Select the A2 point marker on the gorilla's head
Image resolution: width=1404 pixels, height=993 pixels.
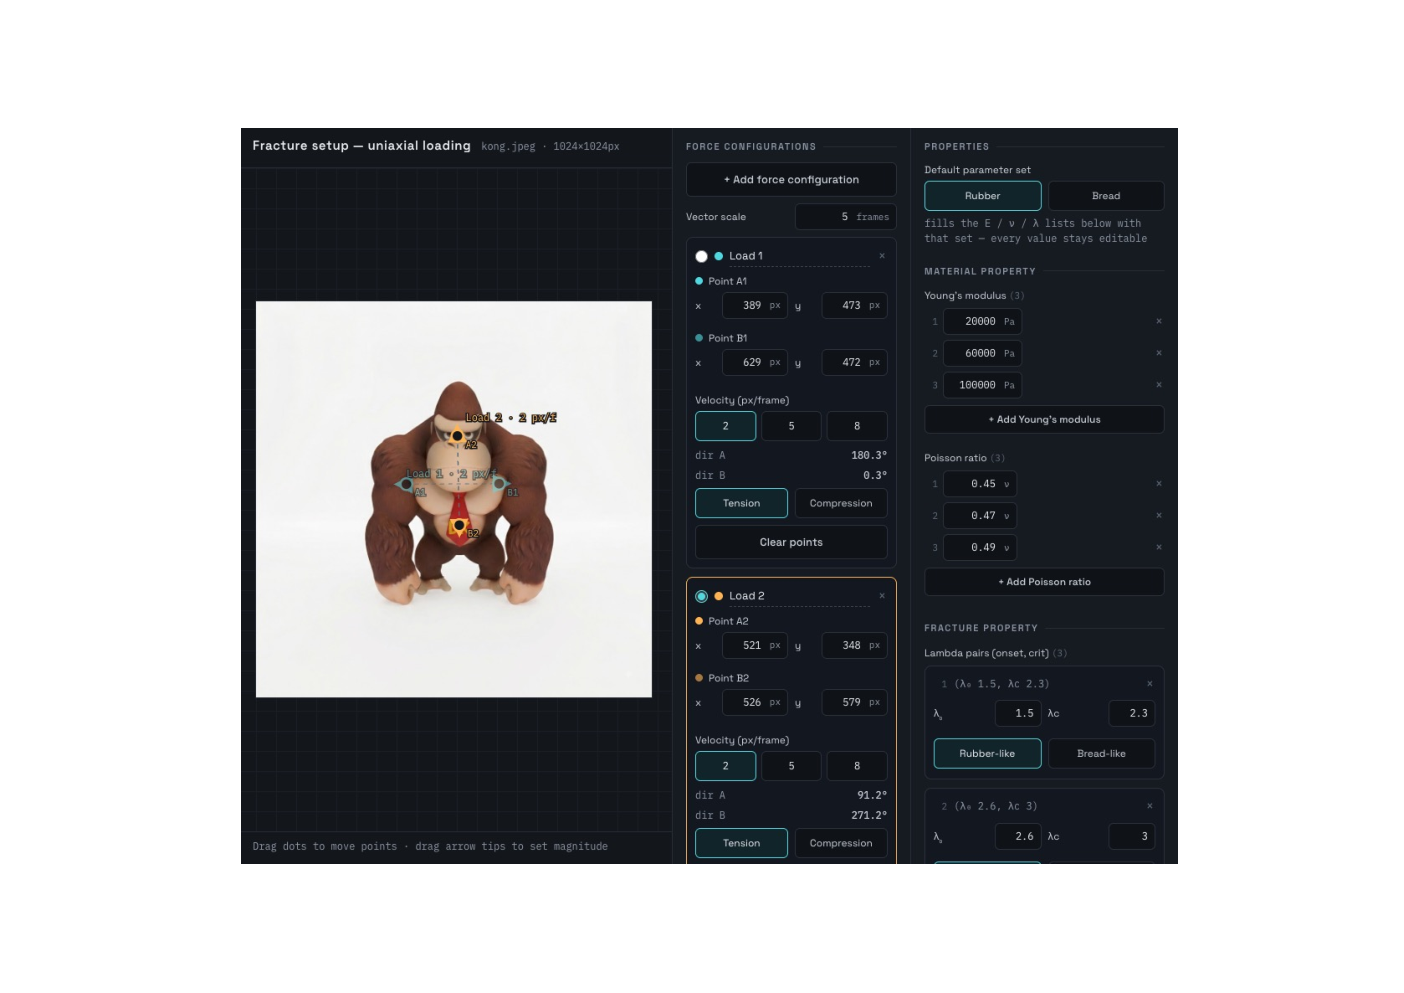458,435
